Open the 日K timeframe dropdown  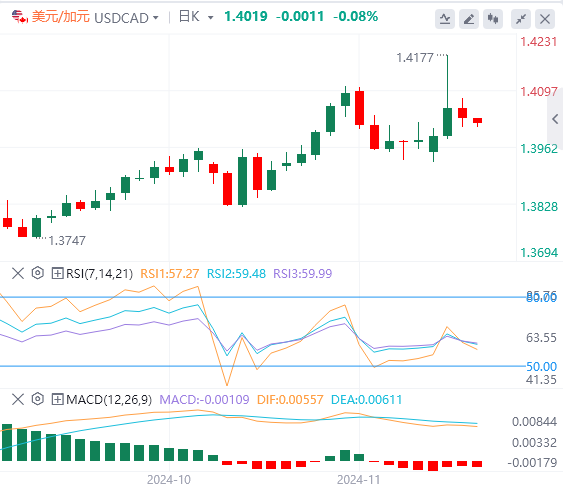coord(210,18)
